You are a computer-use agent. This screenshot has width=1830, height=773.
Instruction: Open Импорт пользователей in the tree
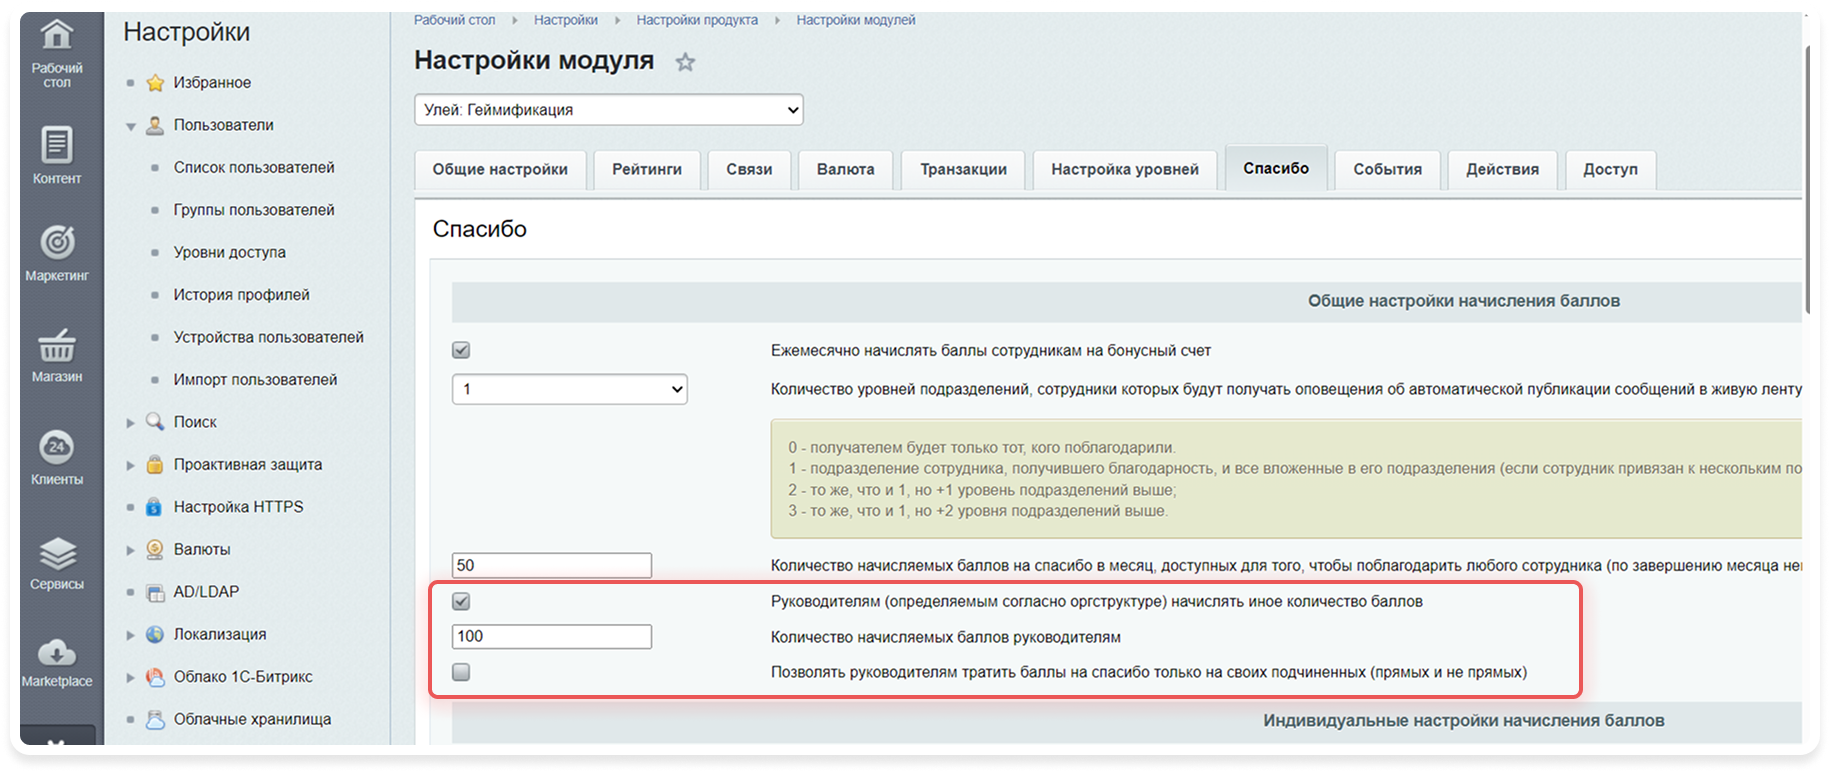(x=256, y=380)
